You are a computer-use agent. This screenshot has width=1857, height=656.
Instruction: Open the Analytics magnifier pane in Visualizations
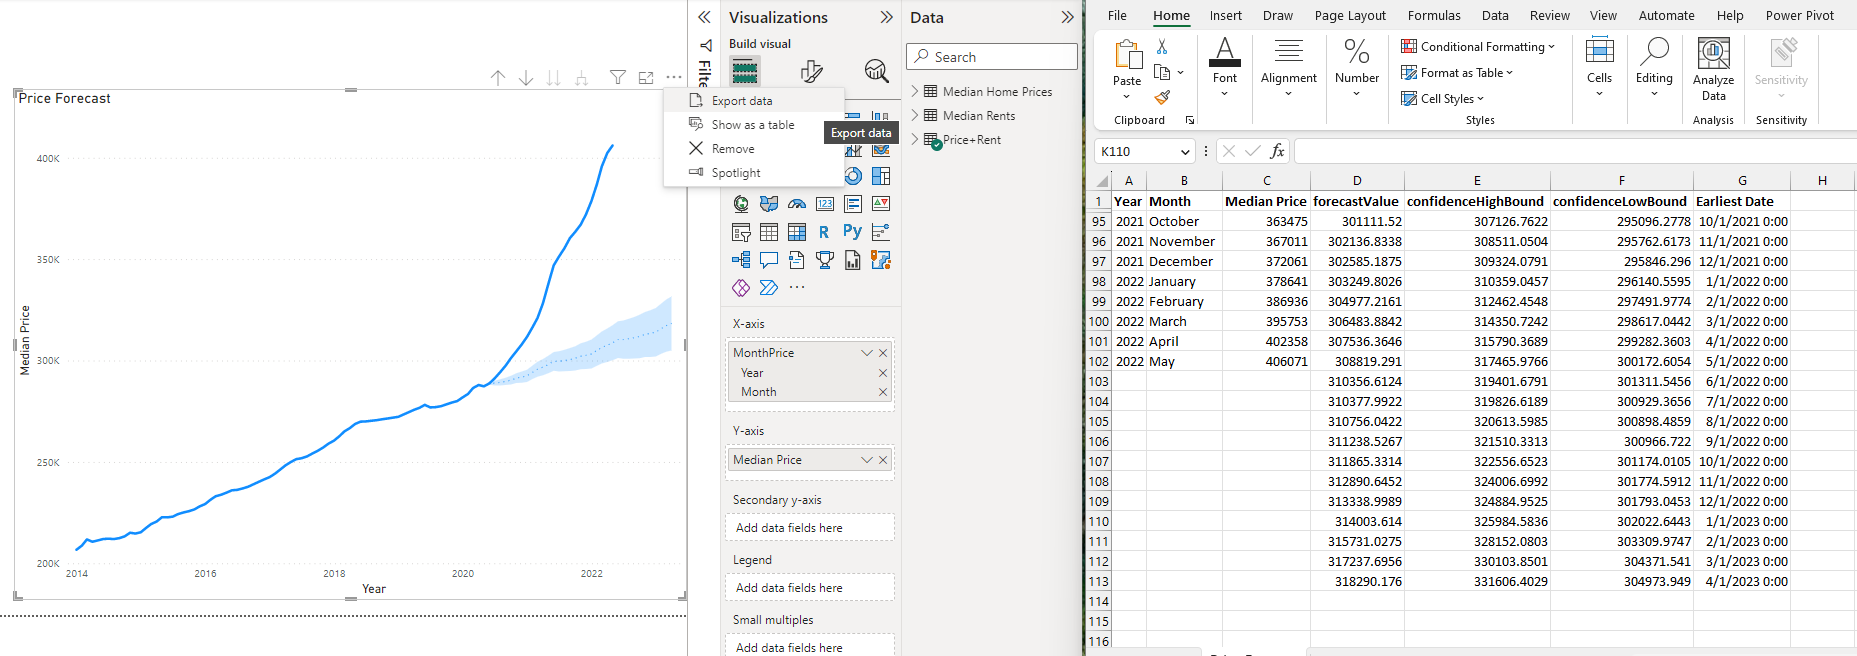pos(876,71)
